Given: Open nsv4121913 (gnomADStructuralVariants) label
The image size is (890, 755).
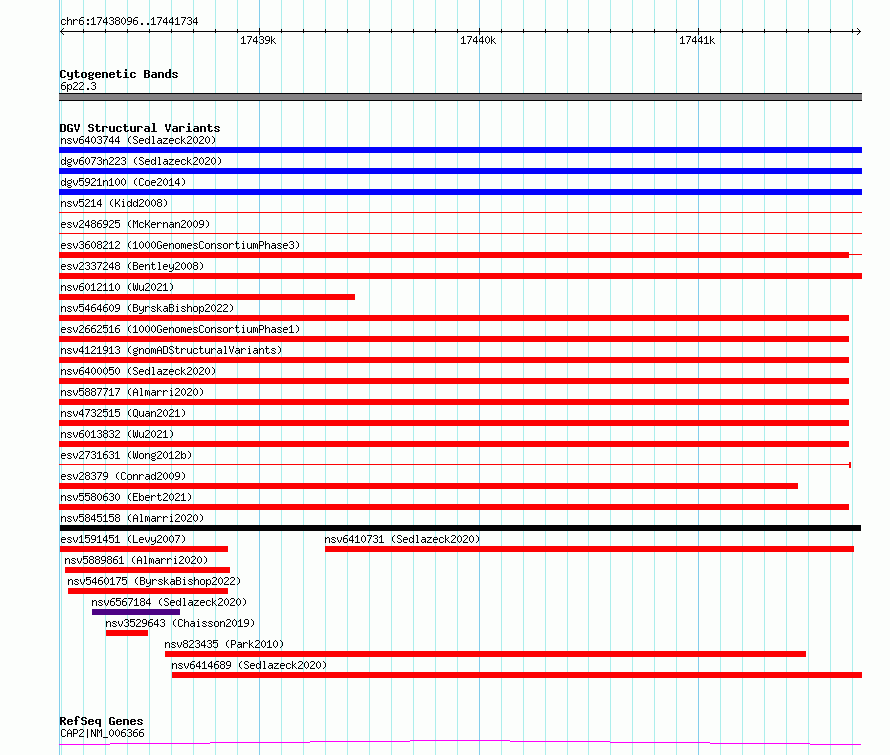Looking at the screenshot, I should (x=171, y=350).
